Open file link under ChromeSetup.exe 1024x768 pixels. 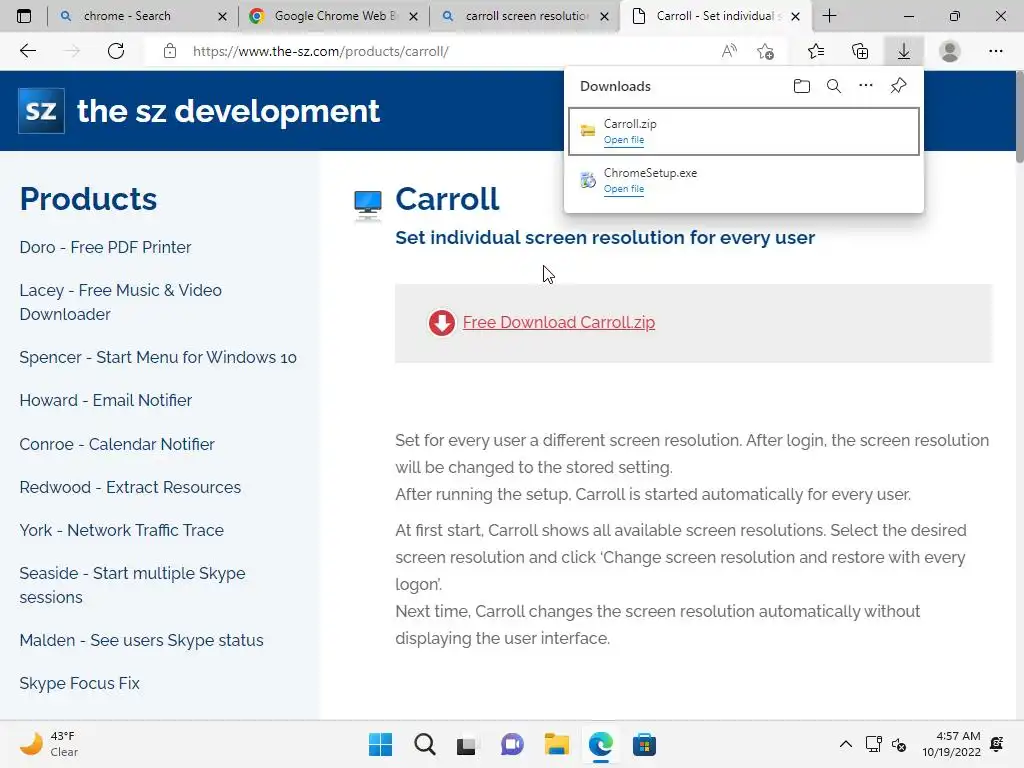coord(624,189)
